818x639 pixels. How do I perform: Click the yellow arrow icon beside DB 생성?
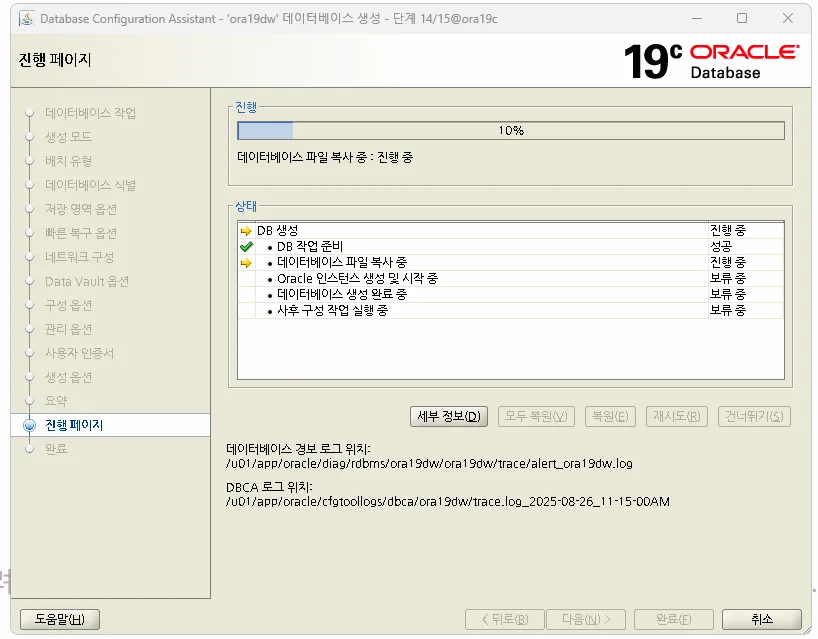(x=246, y=231)
